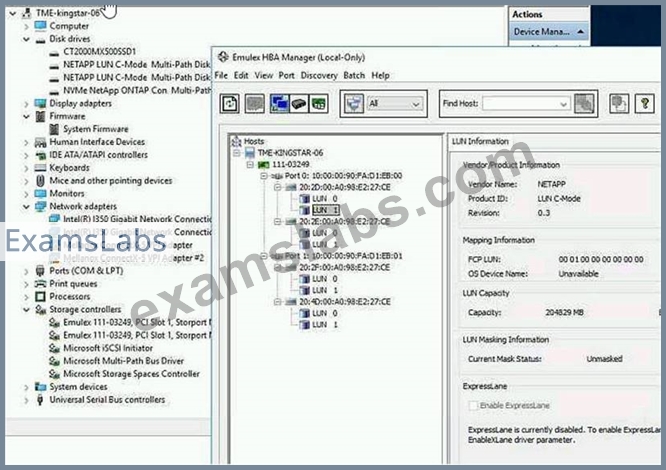666x470 pixels.
Task: Switch to Host view toolbar icon
Action: pos(279,104)
